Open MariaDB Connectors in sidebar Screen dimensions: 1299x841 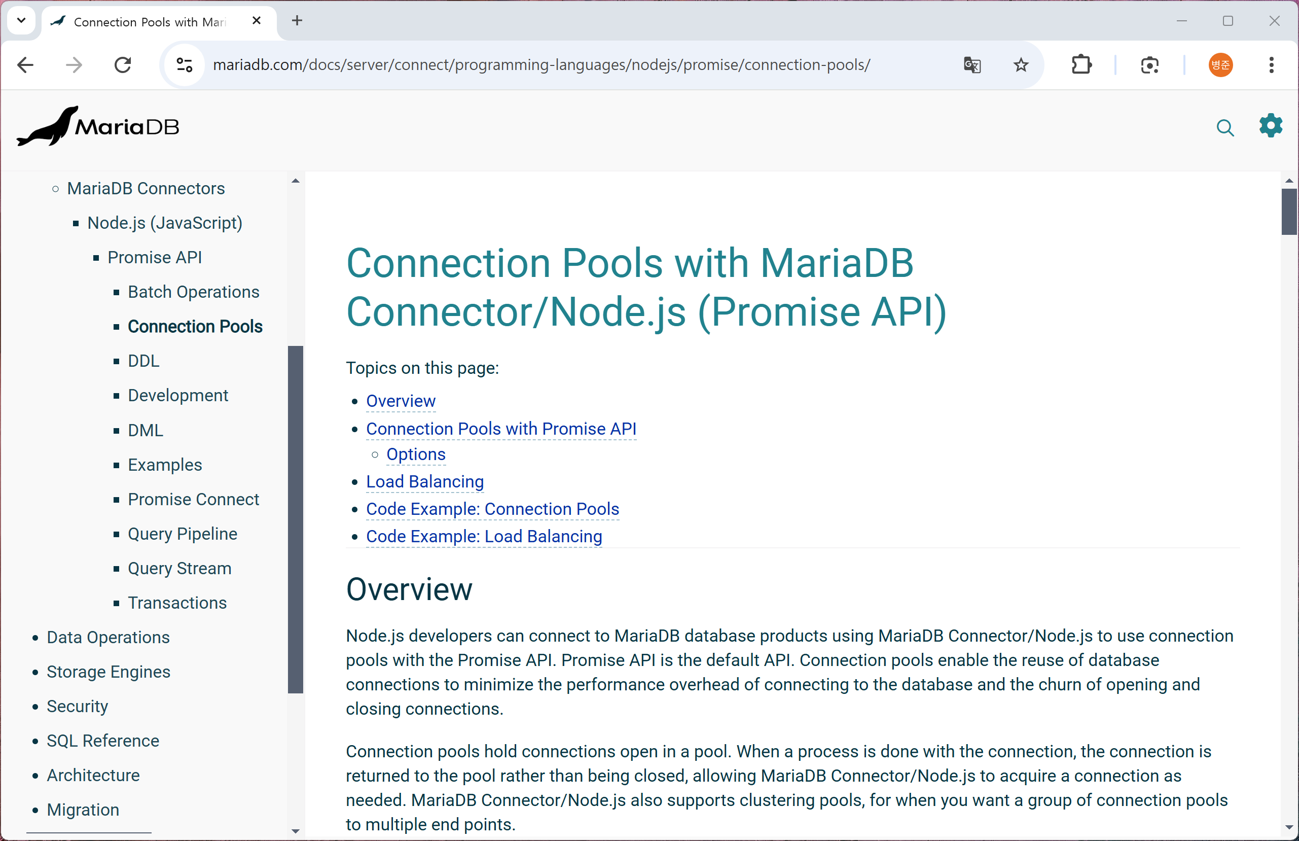tap(146, 188)
